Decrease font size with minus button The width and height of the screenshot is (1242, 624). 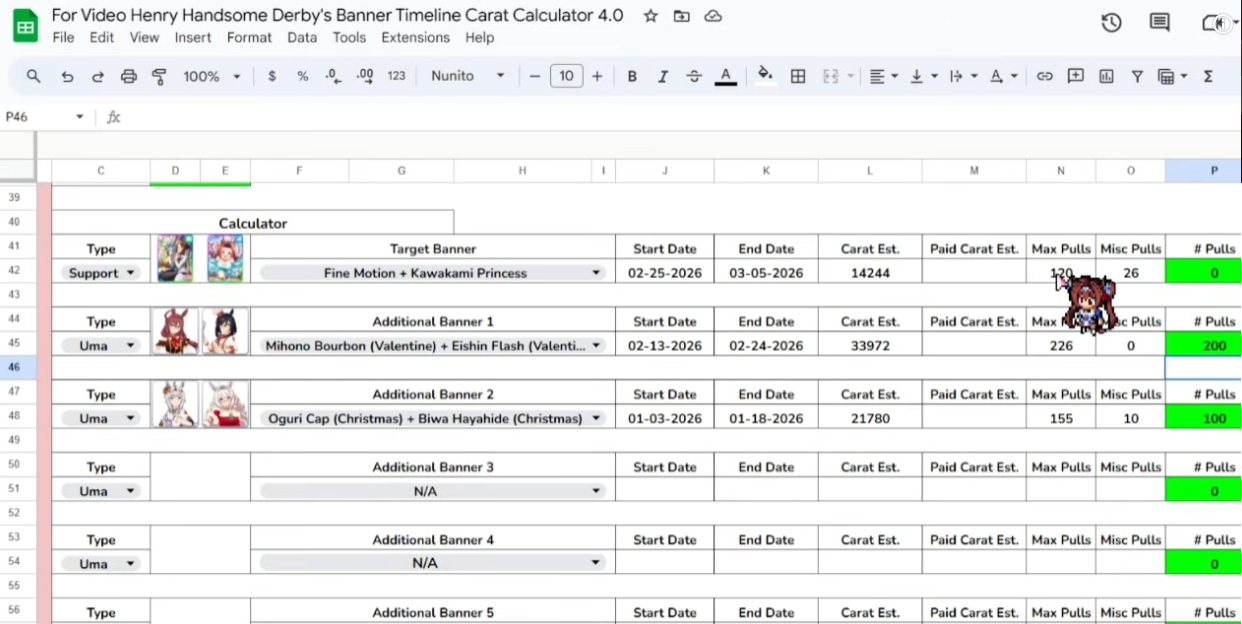click(x=535, y=76)
